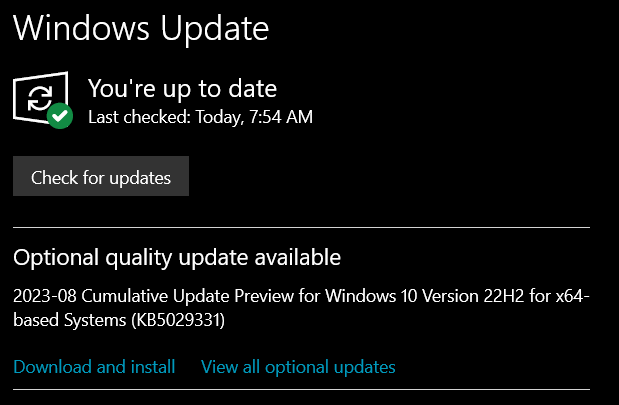Click the word Update in the page title
Image resolution: width=619 pixels, height=405 pixels.
(x=215, y=30)
